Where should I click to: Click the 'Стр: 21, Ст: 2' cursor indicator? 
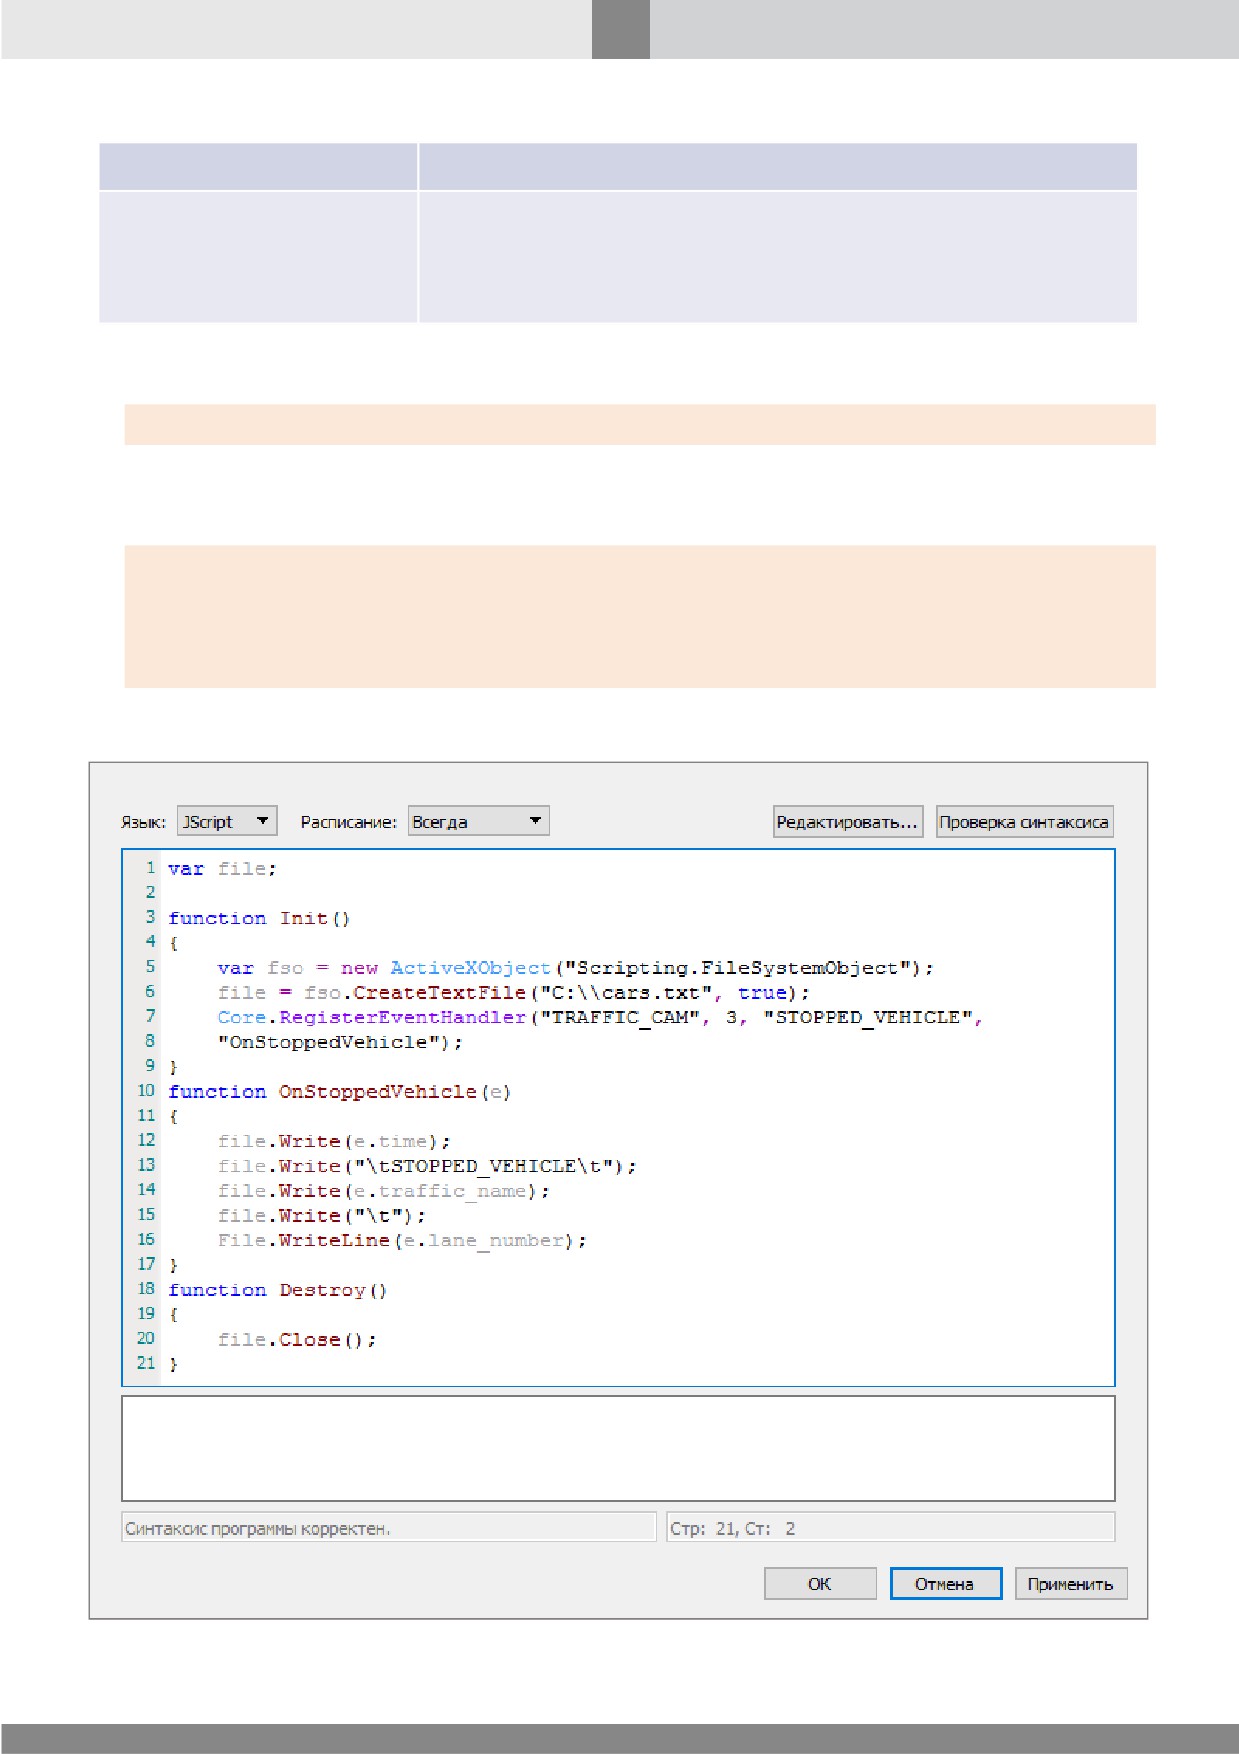[733, 1529]
